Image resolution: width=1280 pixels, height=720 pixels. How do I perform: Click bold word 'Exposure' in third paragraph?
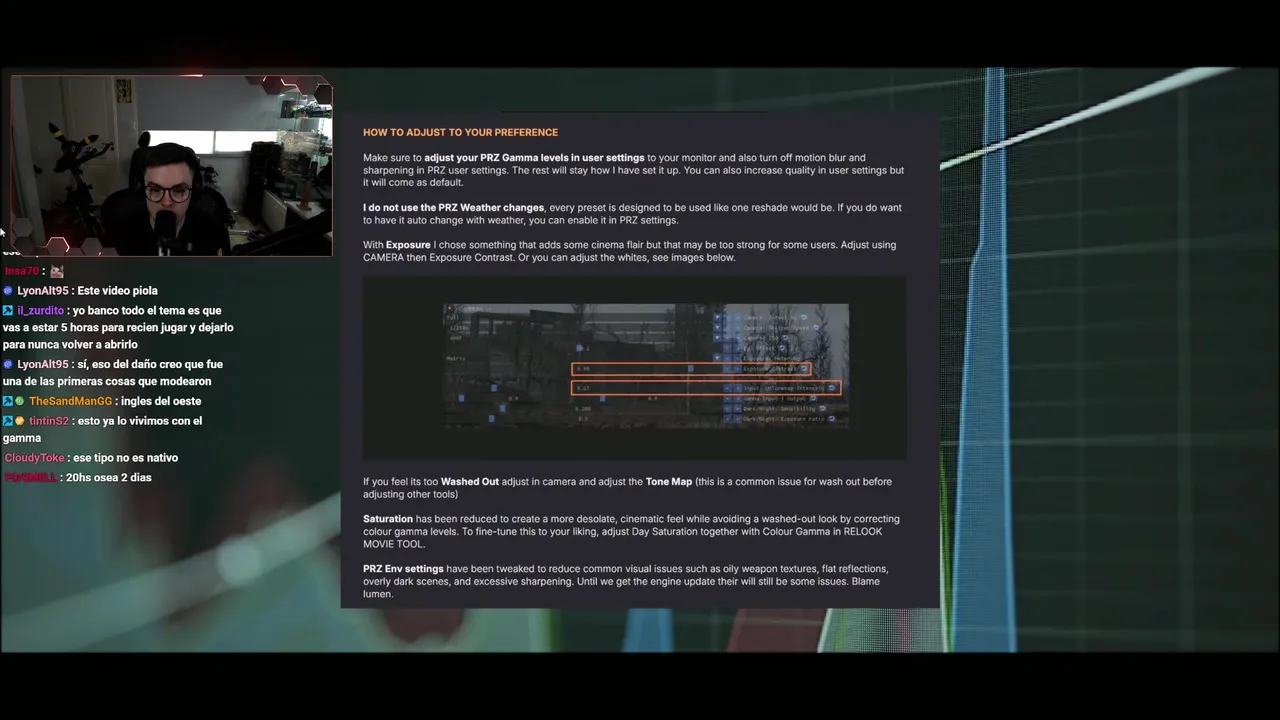click(408, 245)
